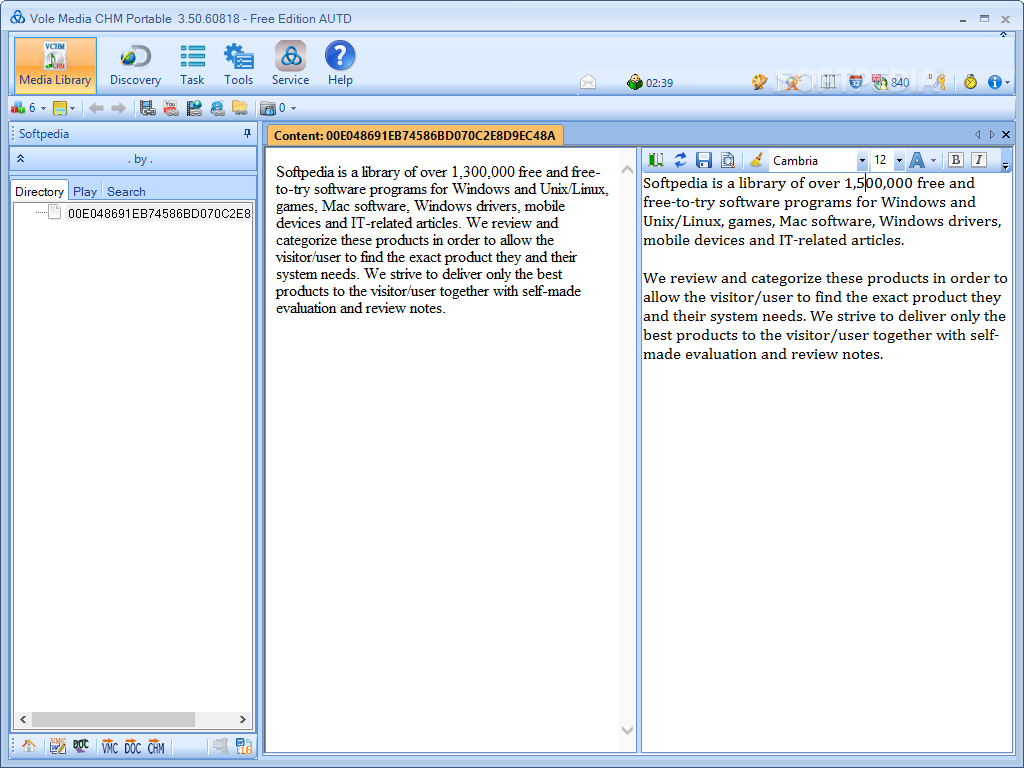
Task: Switch to the Discovery ribbon tab
Action: 135,65
